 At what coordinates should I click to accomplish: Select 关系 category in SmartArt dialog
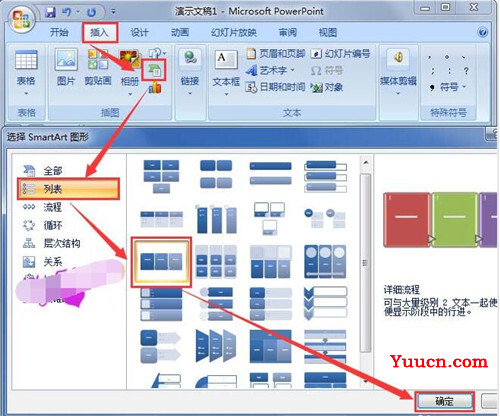click(x=42, y=262)
